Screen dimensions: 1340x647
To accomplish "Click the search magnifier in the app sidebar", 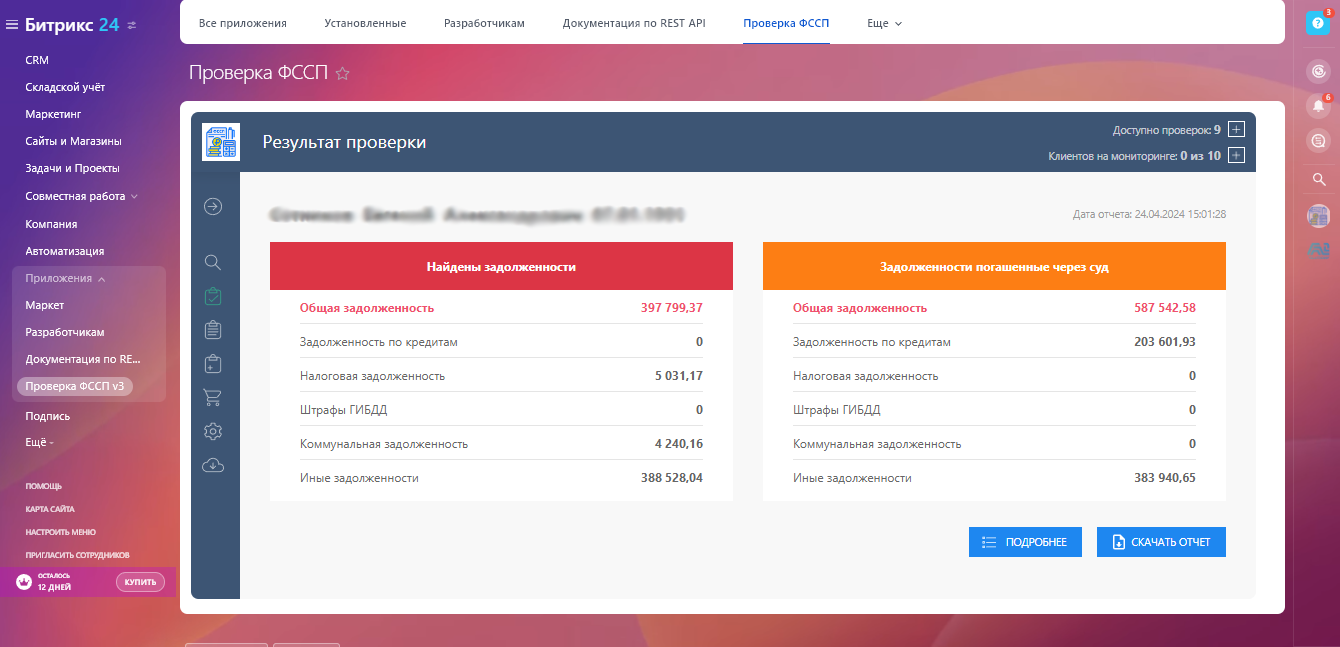I will point(212,262).
